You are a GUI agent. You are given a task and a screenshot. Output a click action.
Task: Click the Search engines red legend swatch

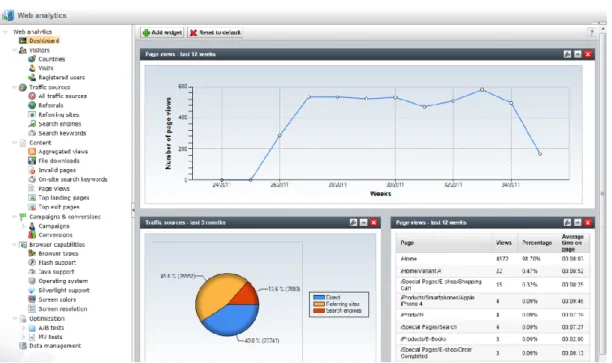(x=319, y=311)
